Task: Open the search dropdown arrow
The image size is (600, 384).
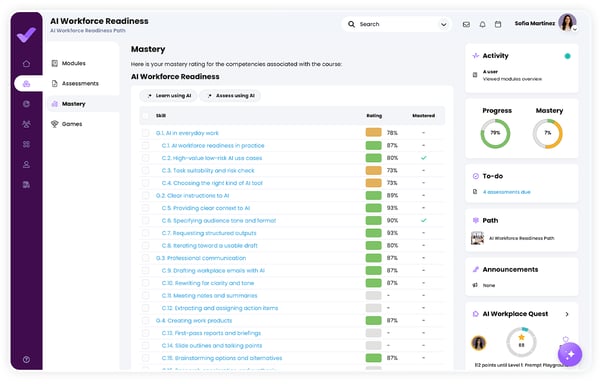Action: coord(443,24)
